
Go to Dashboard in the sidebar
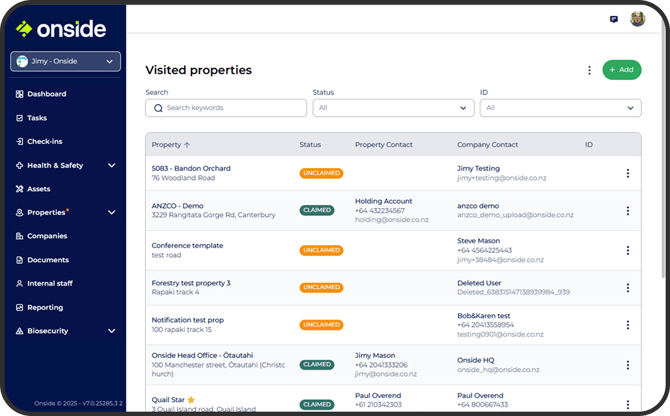pyautogui.click(x=46, y=94)
